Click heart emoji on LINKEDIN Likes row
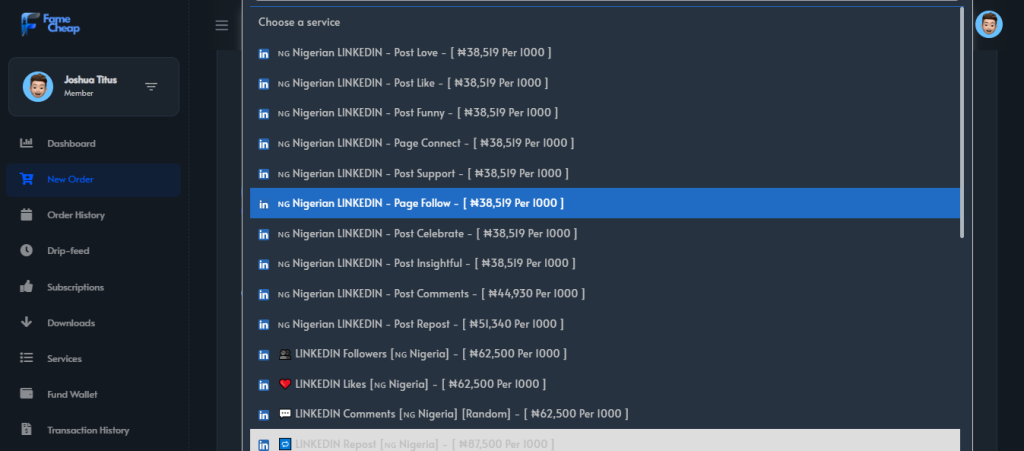This screenshot has width=1024, height=451. (x=285, y=384)
